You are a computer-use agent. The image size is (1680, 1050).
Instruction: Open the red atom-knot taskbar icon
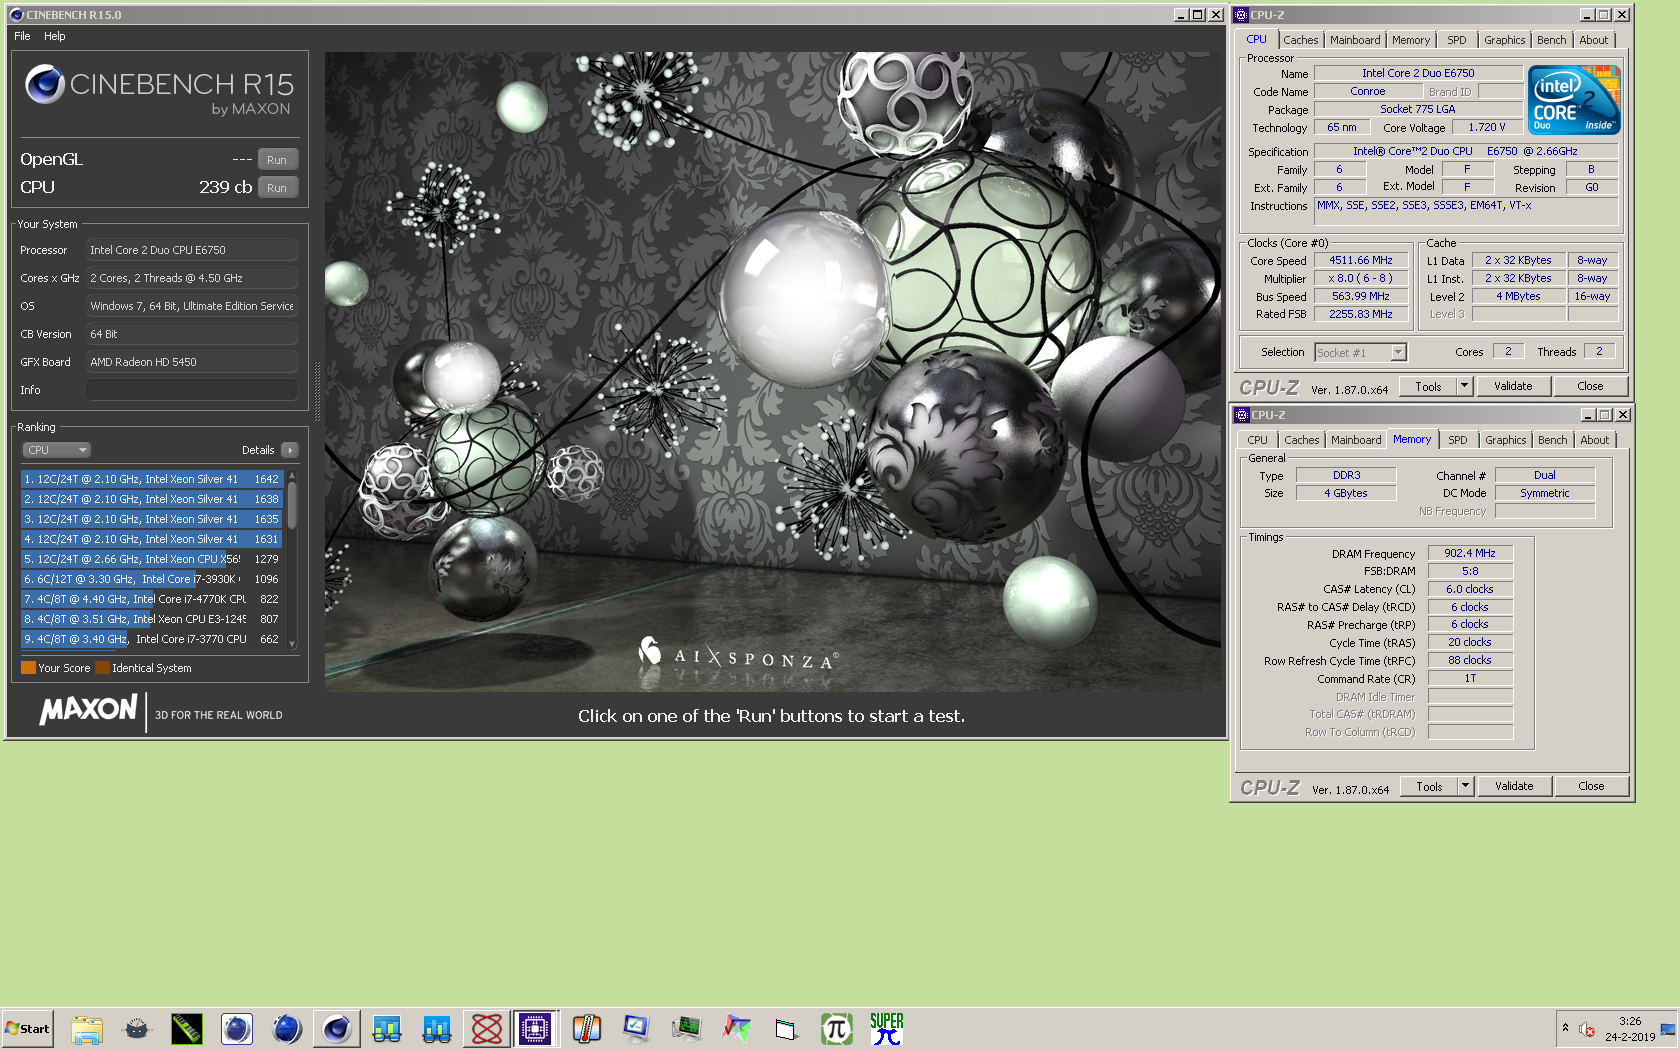pos(487,1029)
